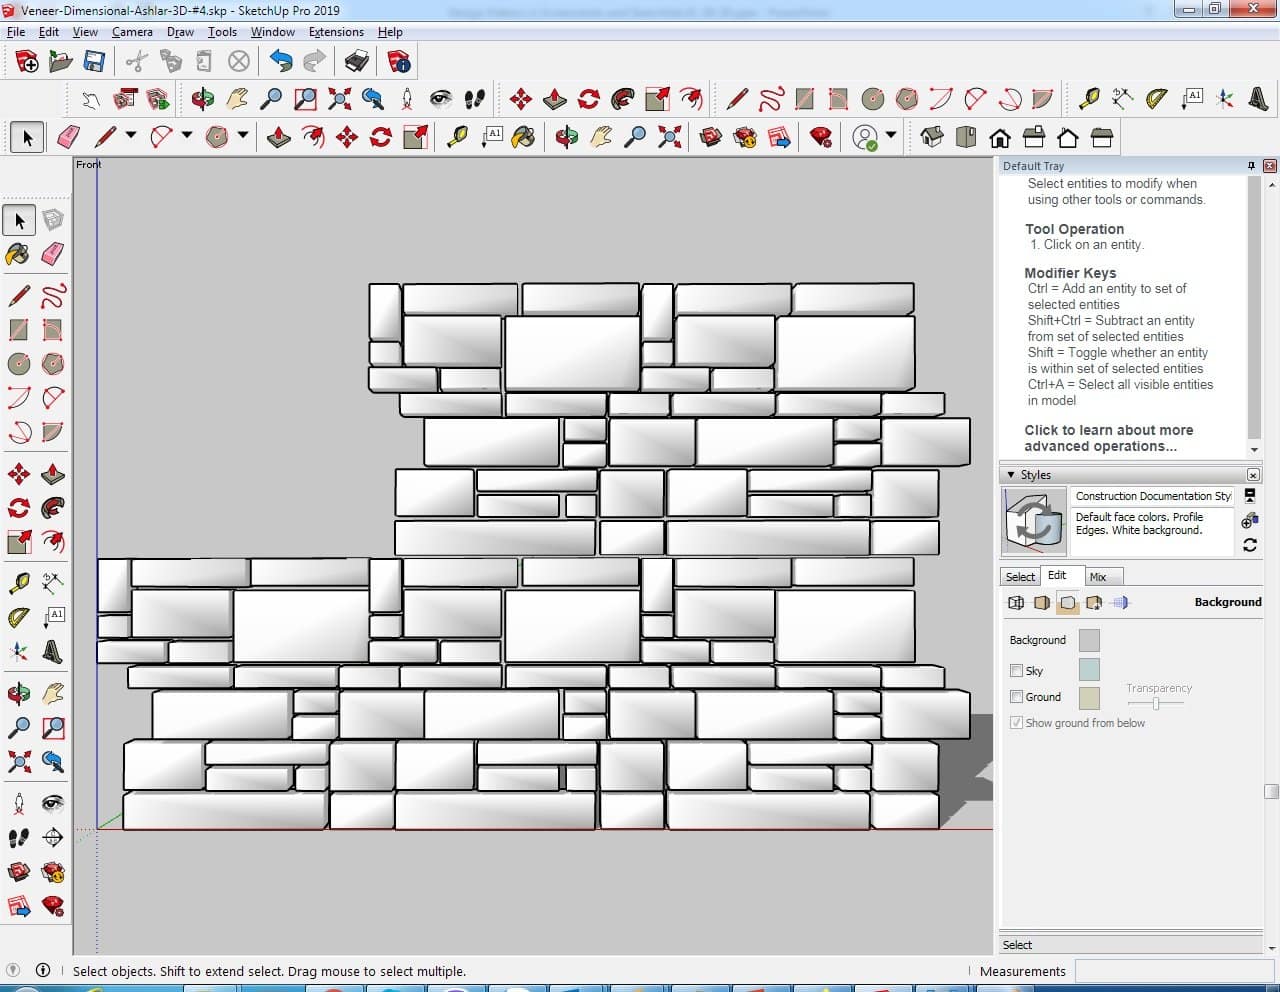This screenshot has width=1280, height=992.
Task: Open the Watermark settings in Styles Edit
Action: point(1094,603)
